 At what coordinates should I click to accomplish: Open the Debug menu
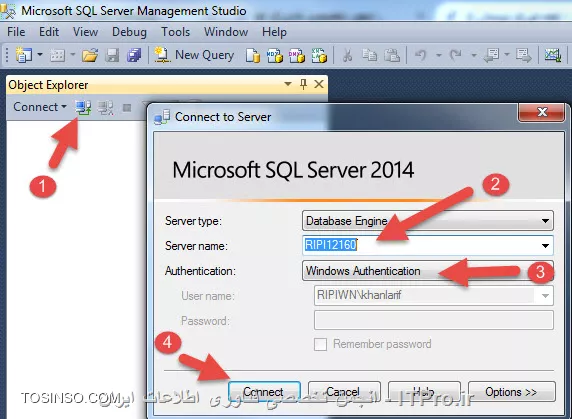(129, 32)
